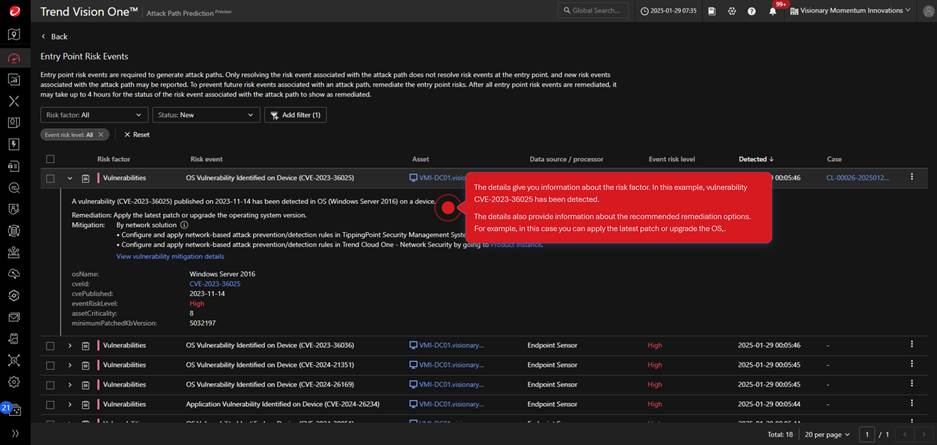Image resolution: width=937 pixels, height=445 pixels.
Task: Open the Administration gear icon in sidebar
Action: point(14,382)
